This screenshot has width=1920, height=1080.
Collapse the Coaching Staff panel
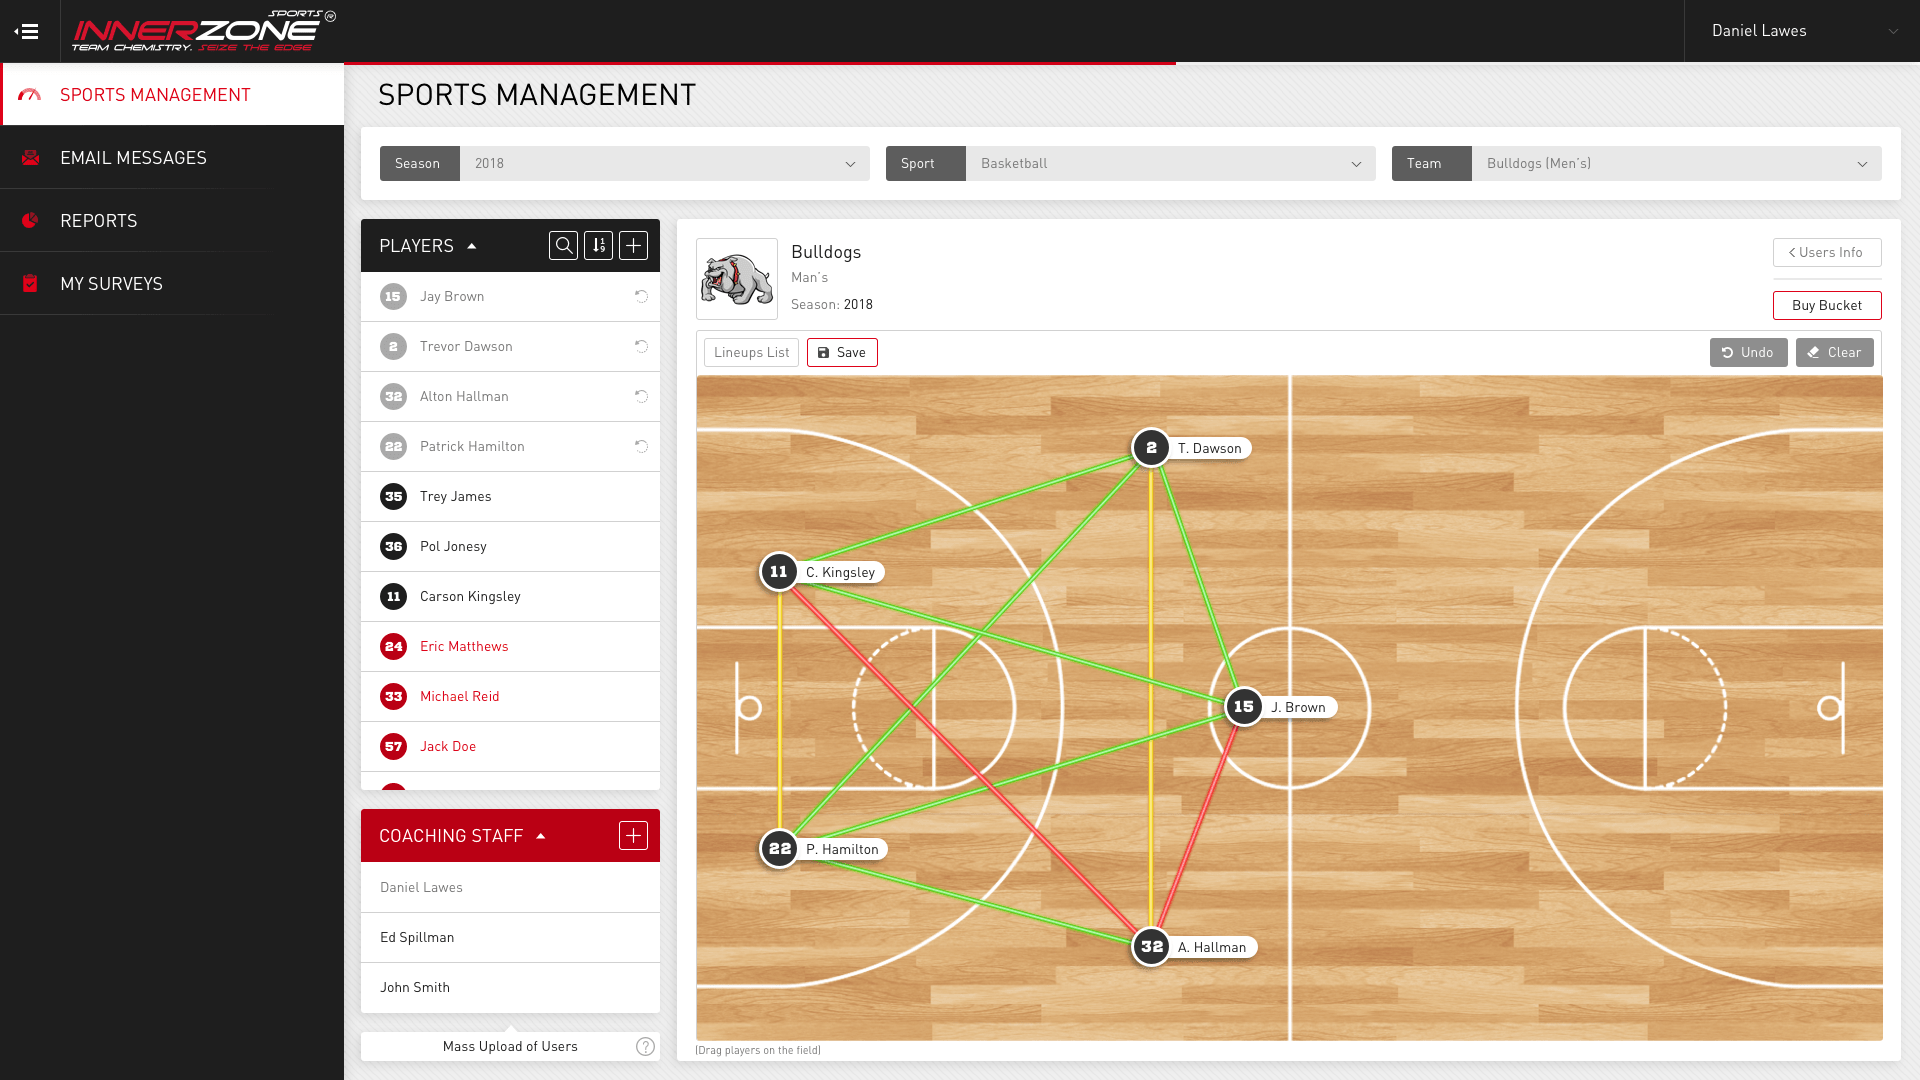(541, 836)
